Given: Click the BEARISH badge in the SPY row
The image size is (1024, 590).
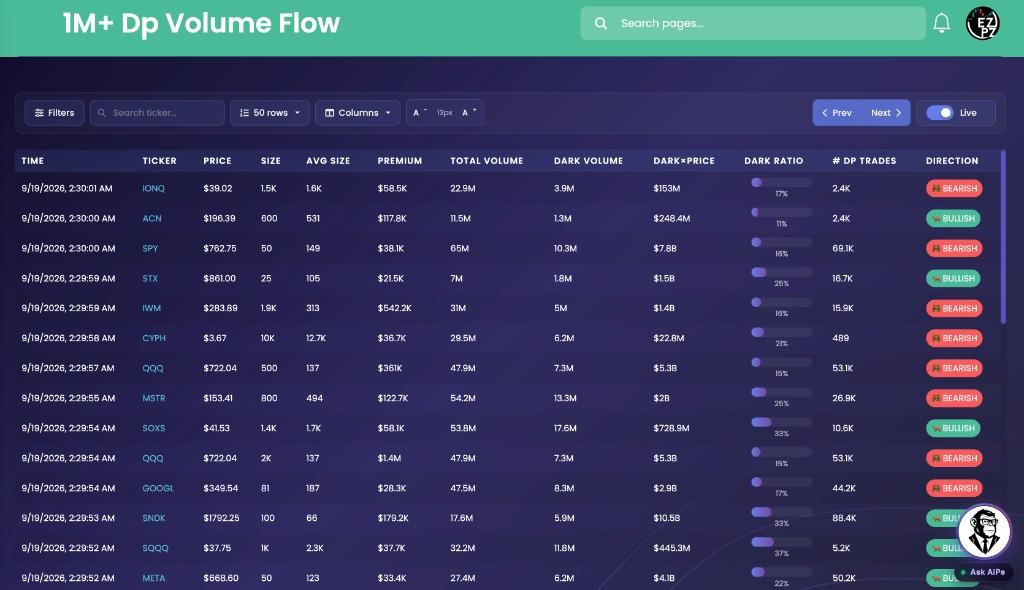Looking at the screenshot, I should [954, 248].
